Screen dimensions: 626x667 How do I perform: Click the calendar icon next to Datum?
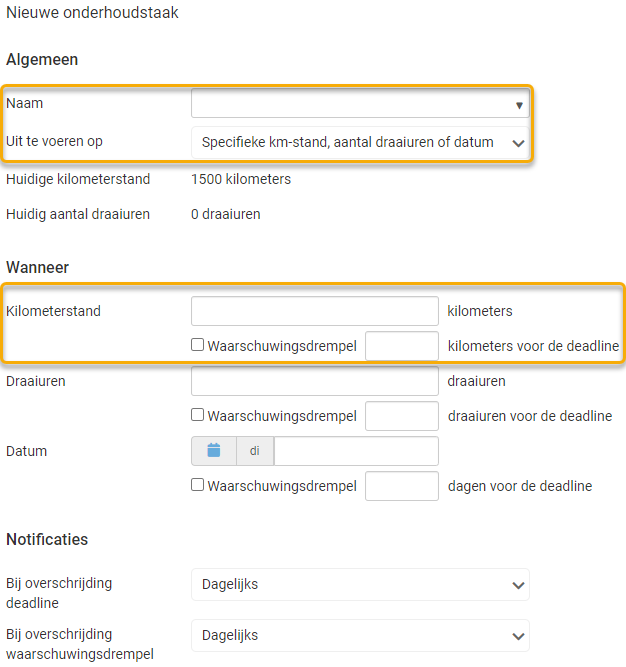coord(213,451)
